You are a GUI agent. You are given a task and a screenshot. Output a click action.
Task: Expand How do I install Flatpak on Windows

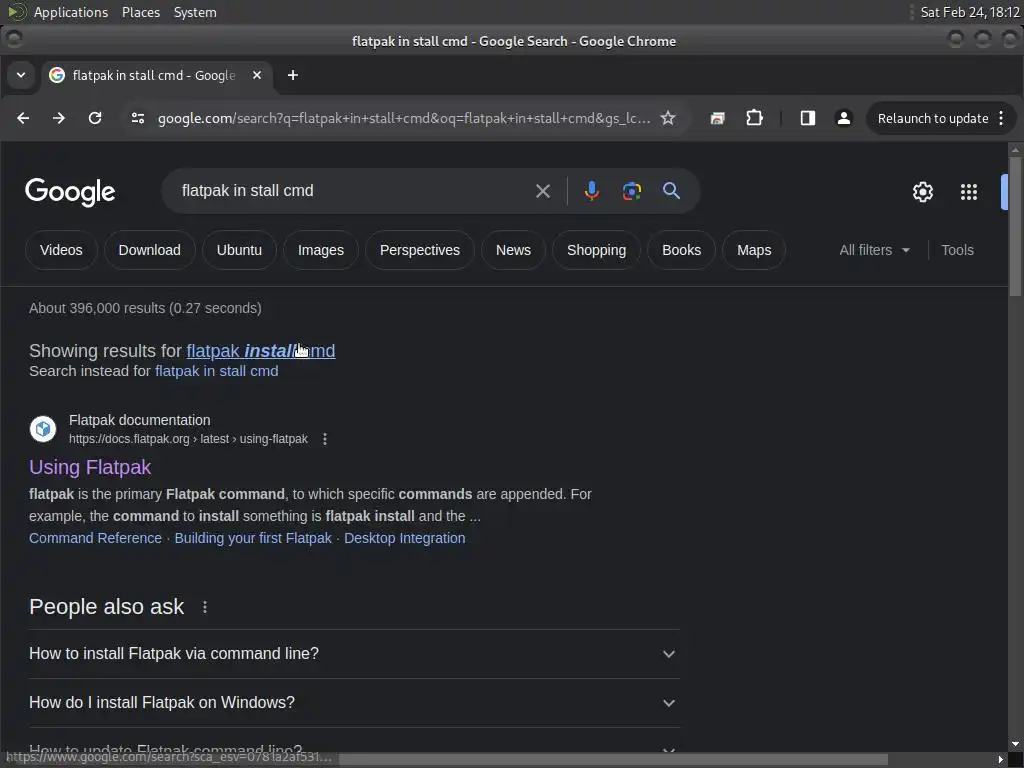click(354, 703)
